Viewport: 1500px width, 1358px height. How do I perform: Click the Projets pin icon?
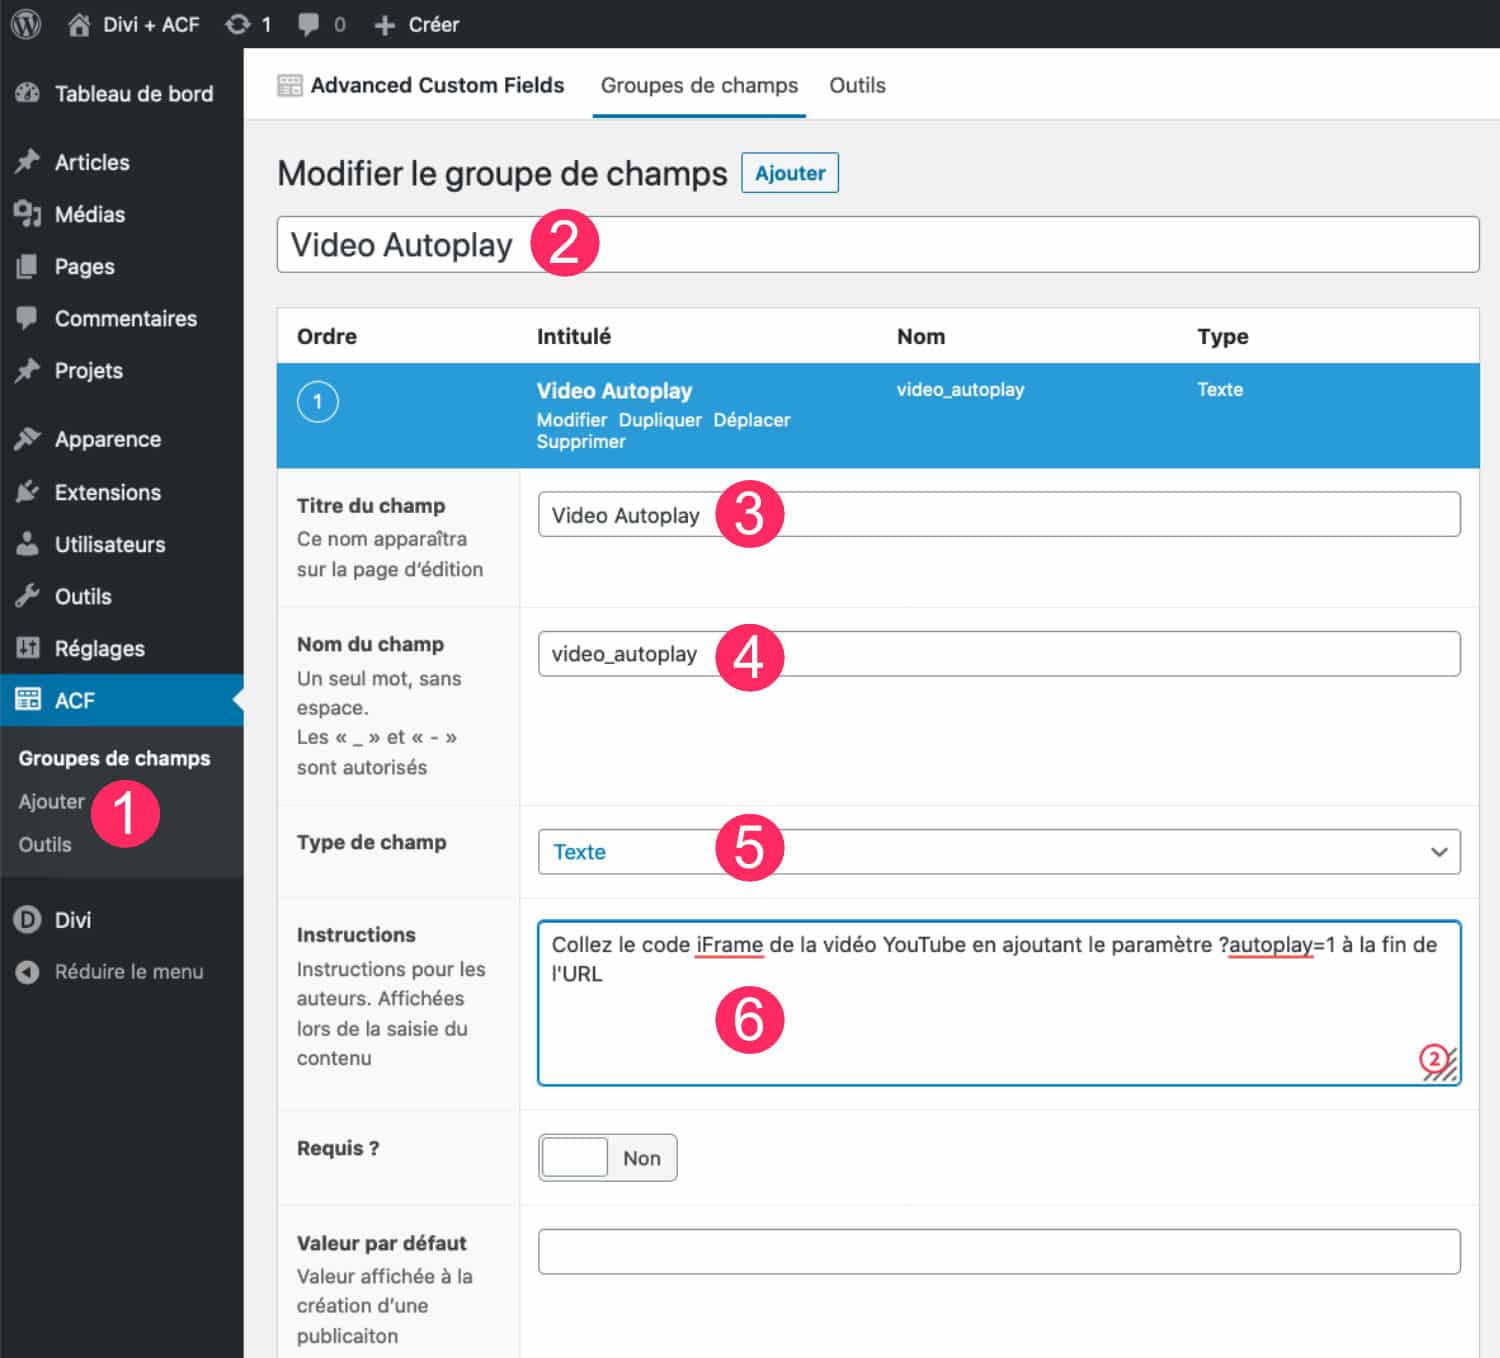point(28,370)
